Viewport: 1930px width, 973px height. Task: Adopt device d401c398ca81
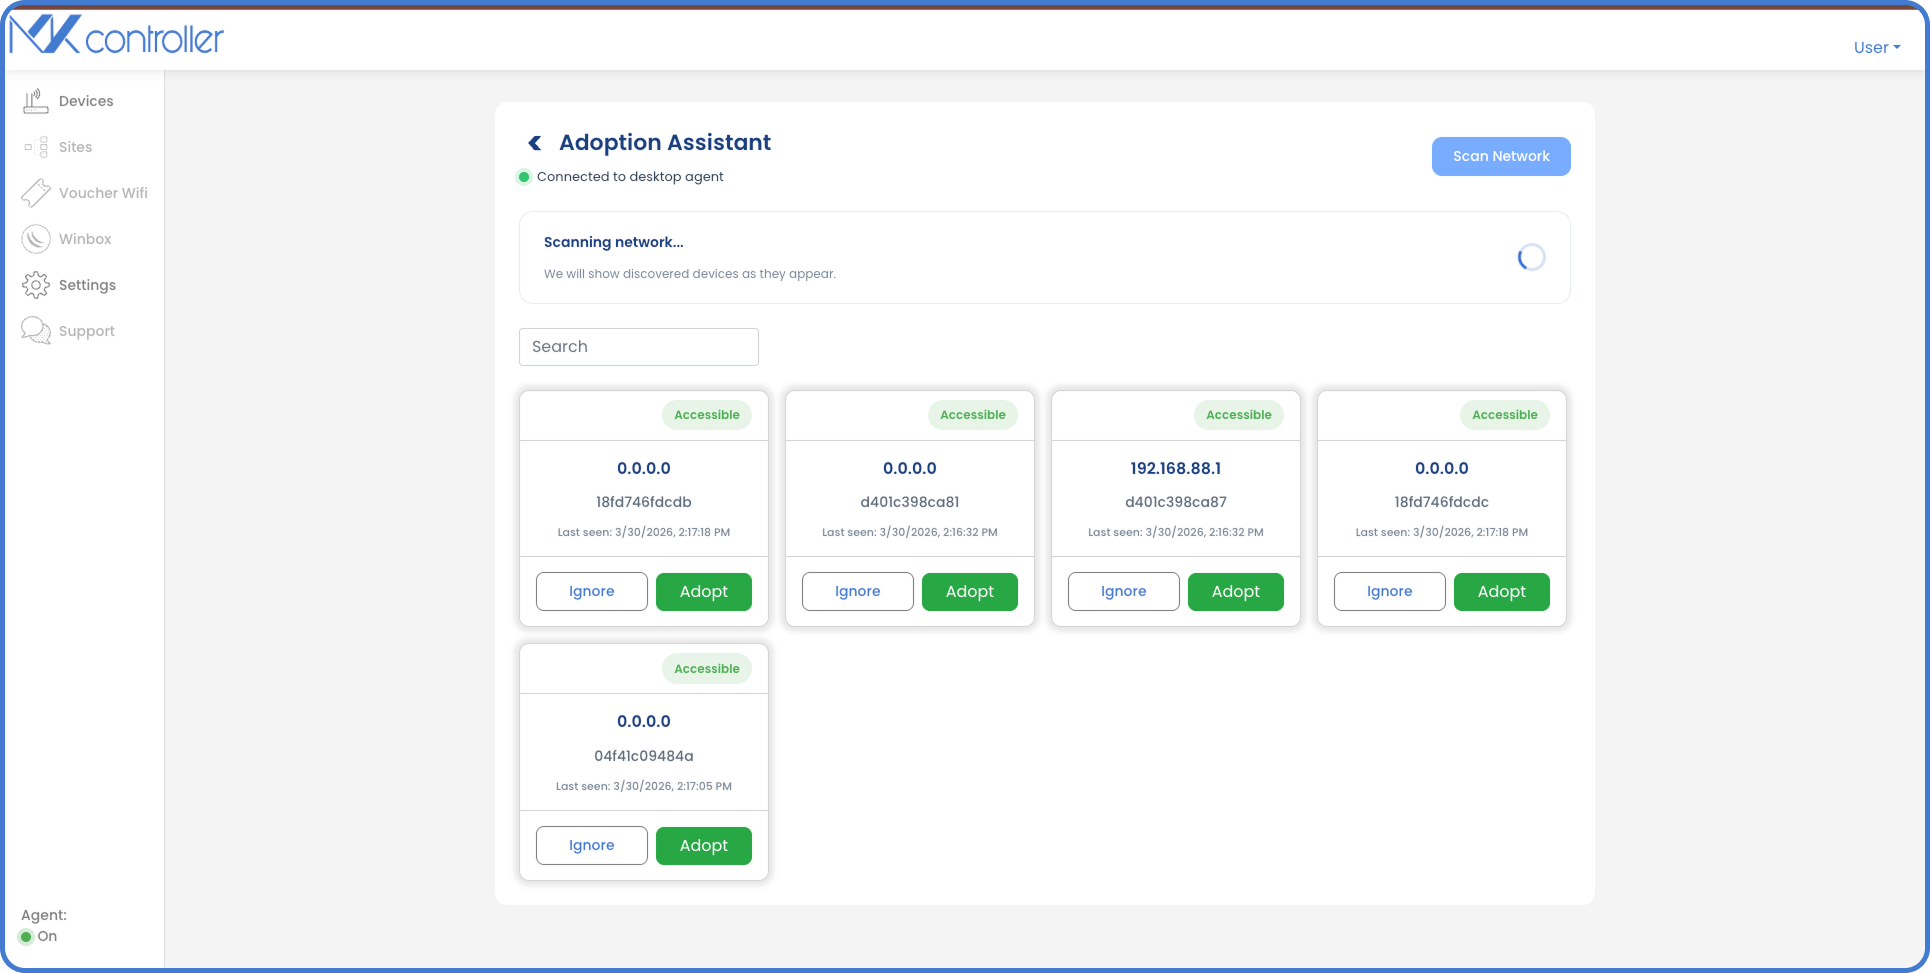click(969, 591)
